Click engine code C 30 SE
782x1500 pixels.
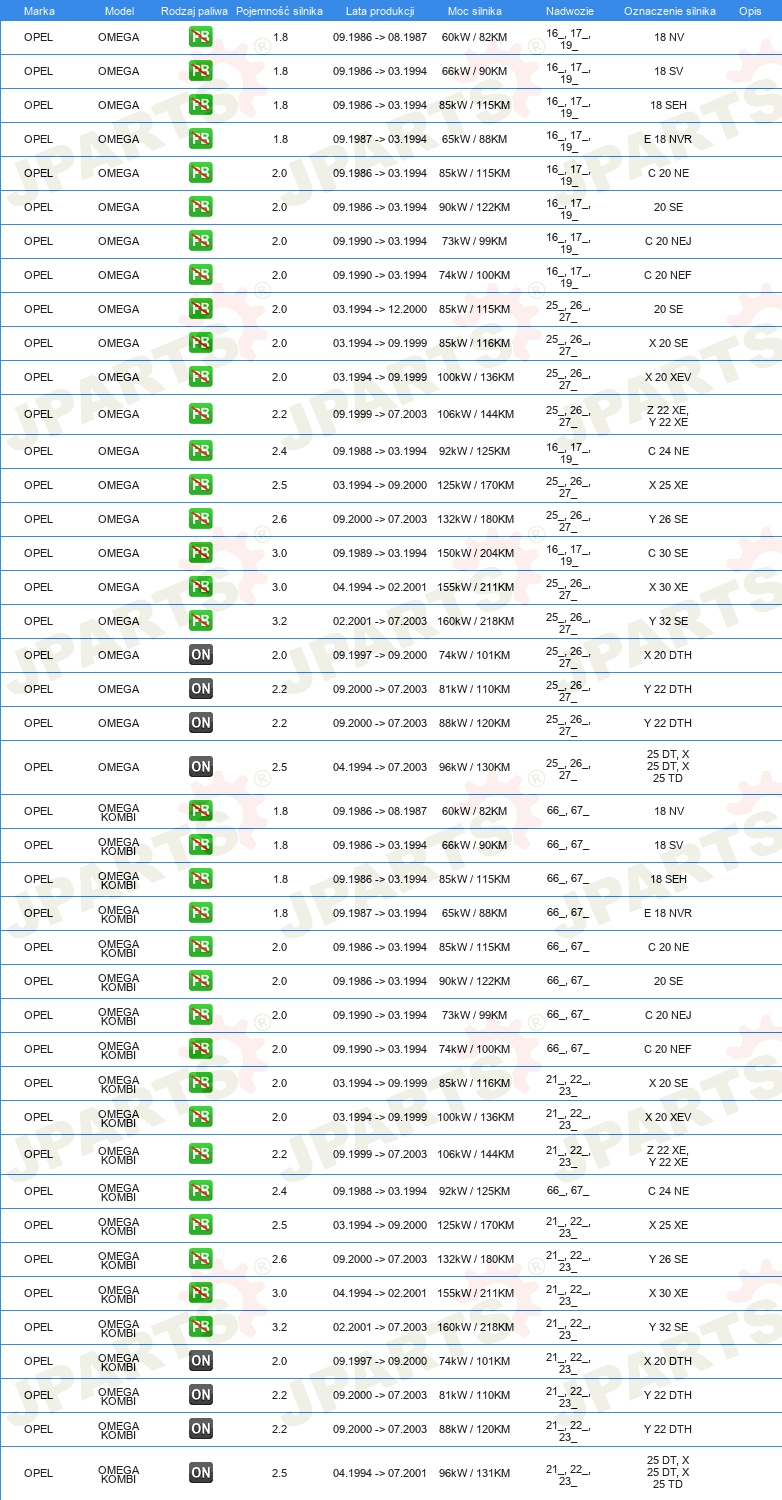point(669,554)
